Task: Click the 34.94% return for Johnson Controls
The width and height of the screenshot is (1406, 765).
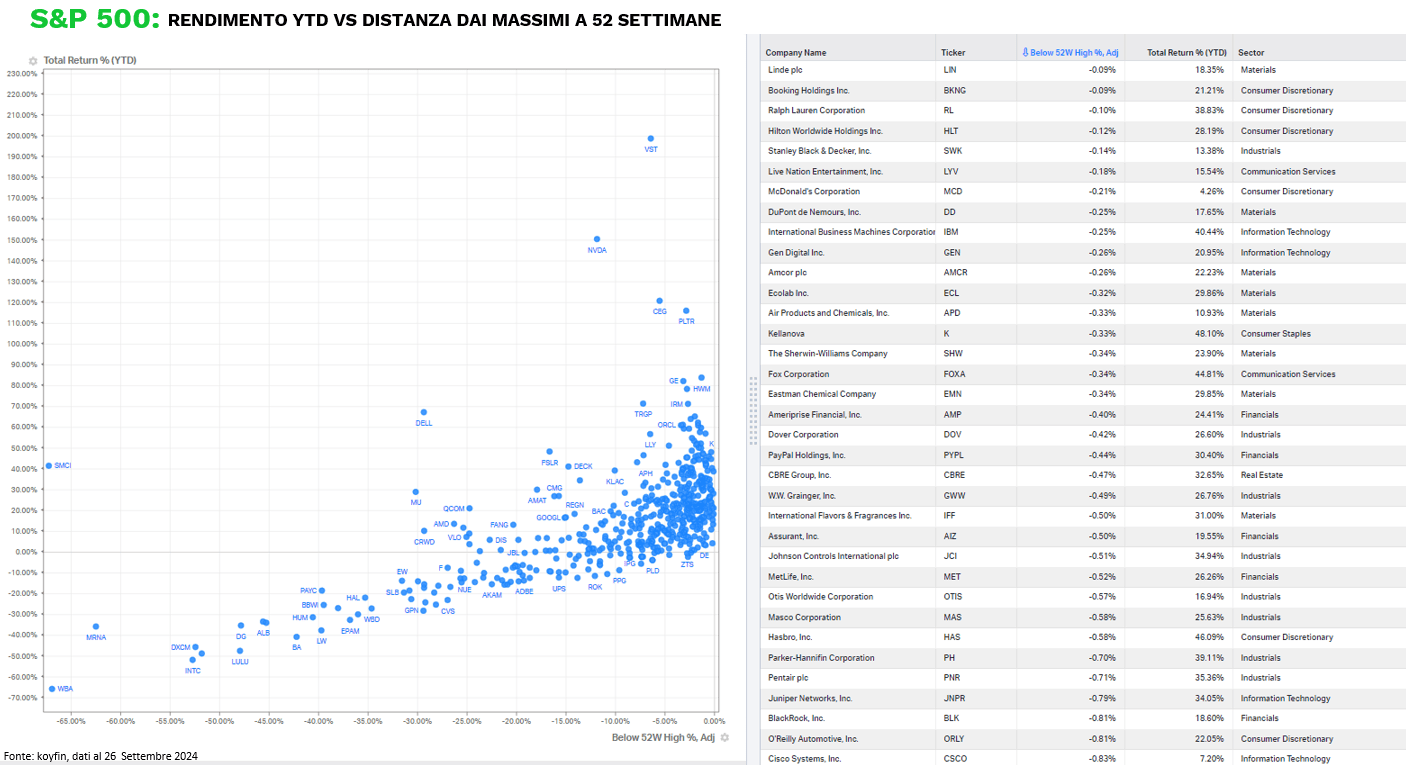Action: [x=1209, y=556]
